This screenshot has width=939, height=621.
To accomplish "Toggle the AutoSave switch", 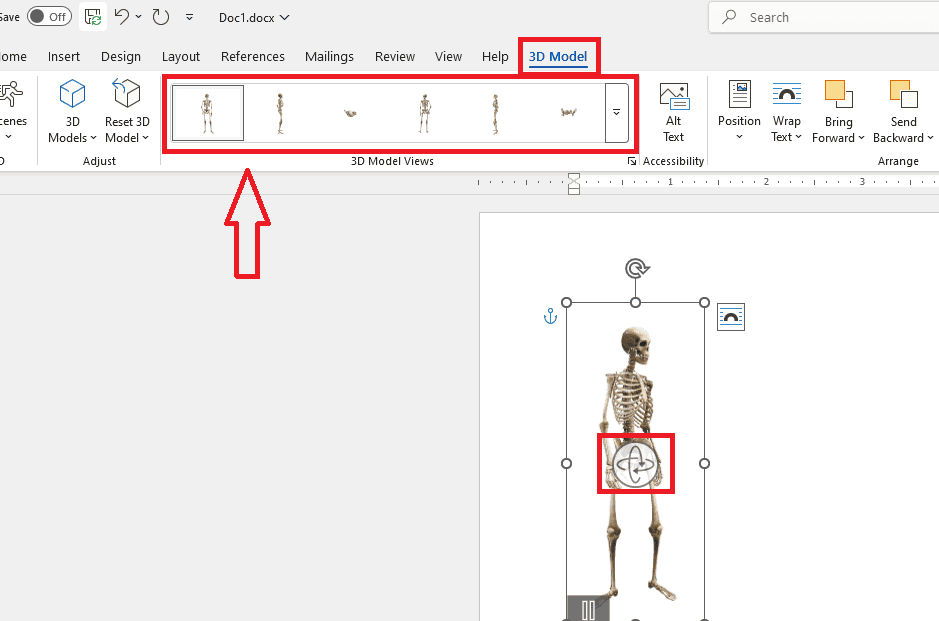I will coord(49,16).
